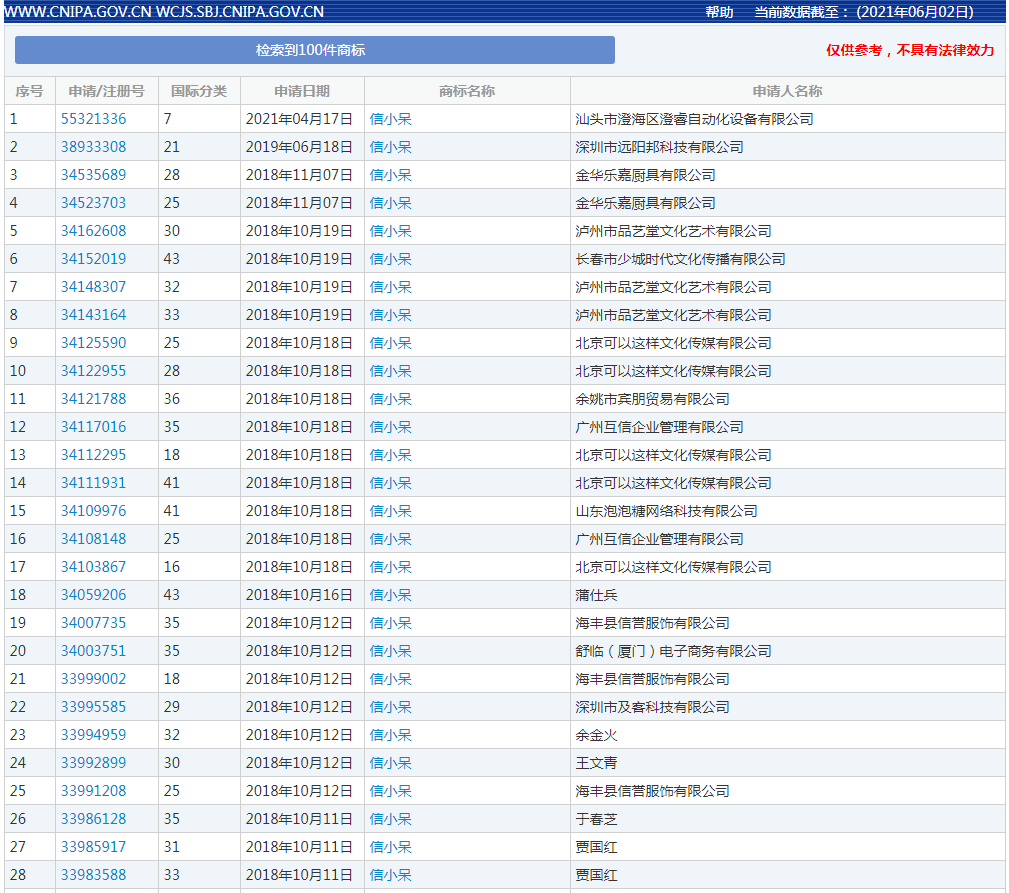
Task: Select applicant 深圳市远阳邦科技有限公司
Action: pos(660,147)
